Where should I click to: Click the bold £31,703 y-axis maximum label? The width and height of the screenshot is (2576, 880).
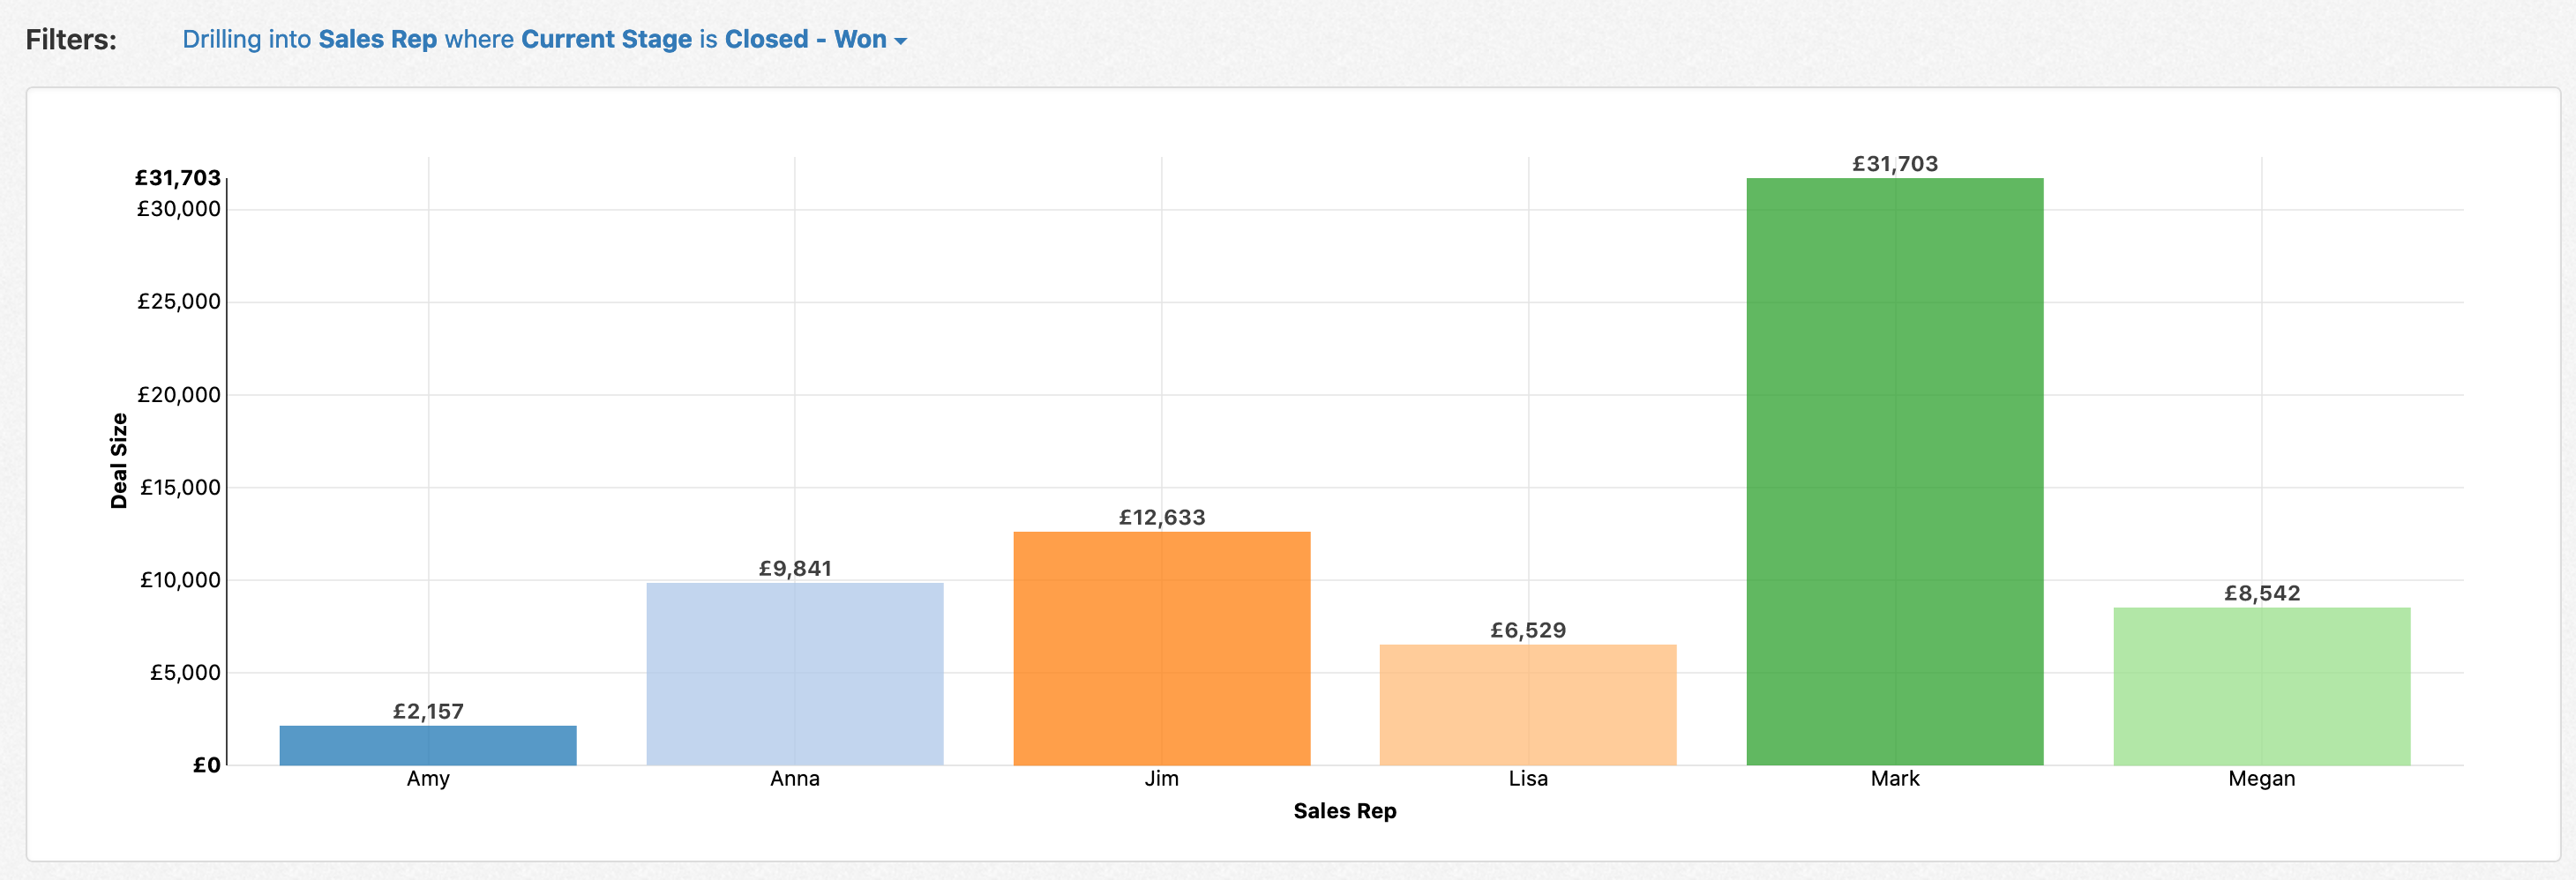[178, 178]
